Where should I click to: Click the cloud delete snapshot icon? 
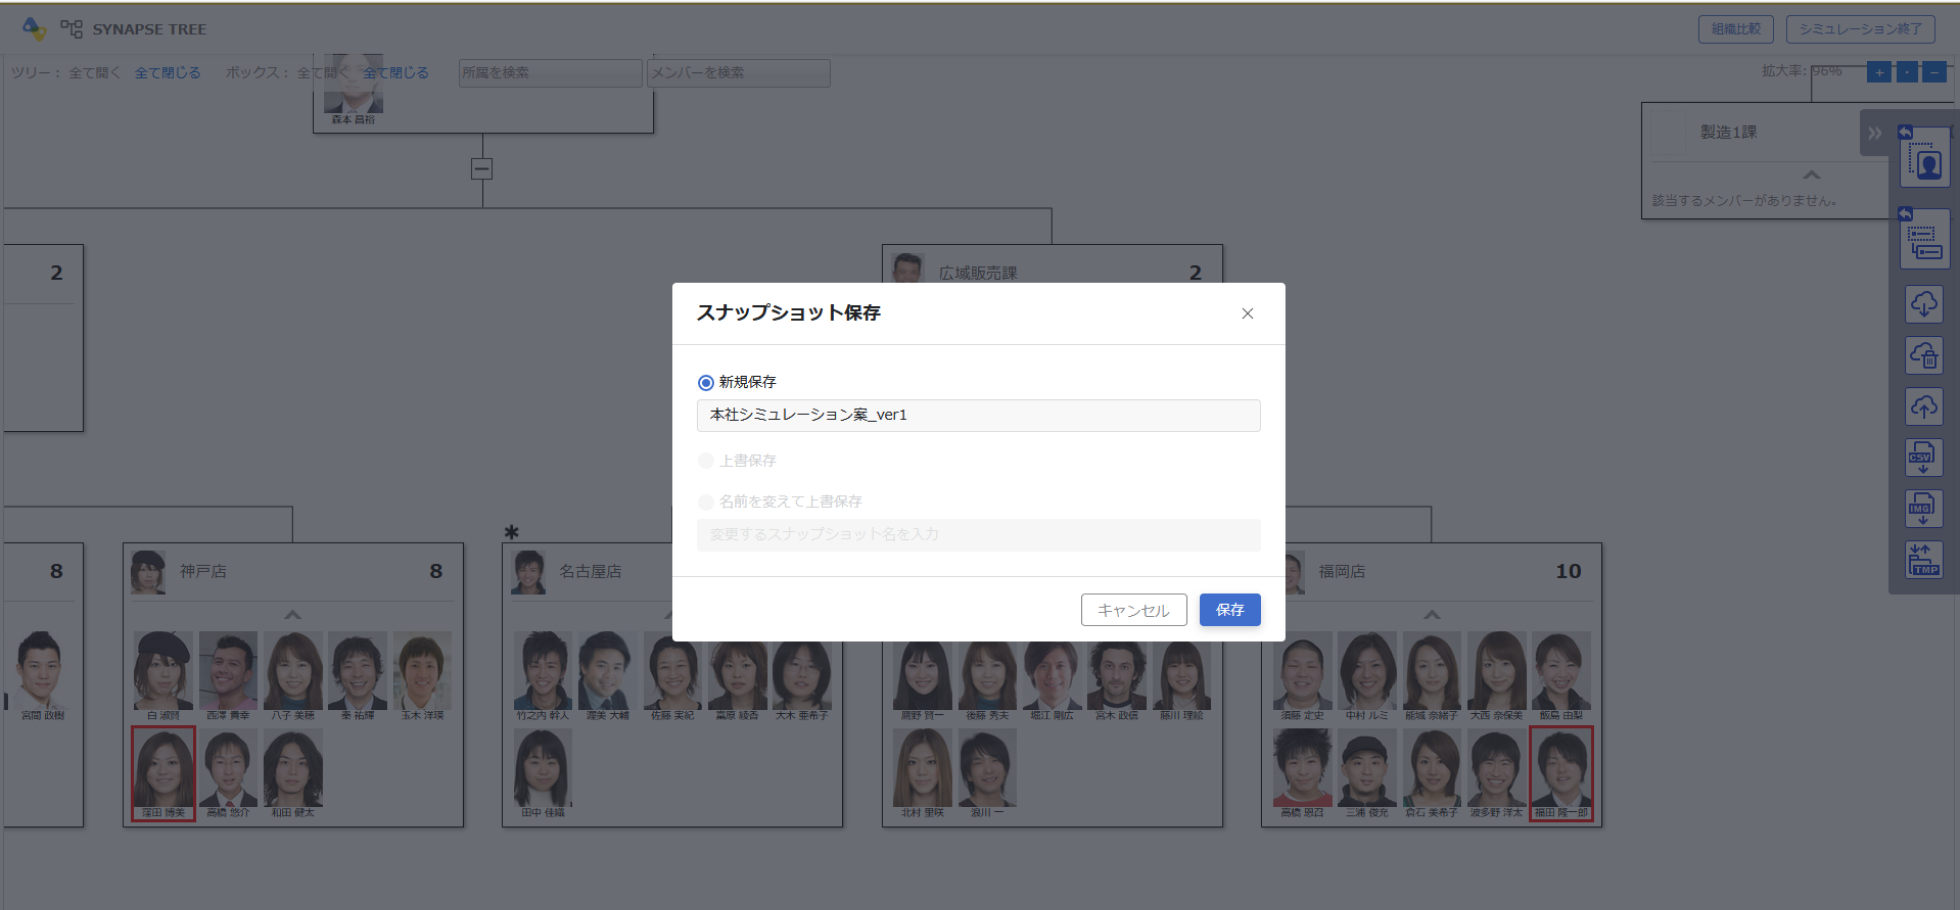tap(1924, 355)
